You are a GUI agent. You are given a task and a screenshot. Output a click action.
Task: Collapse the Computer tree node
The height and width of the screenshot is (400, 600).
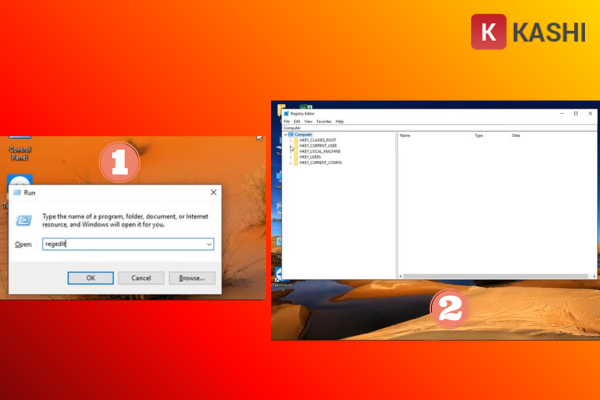[x=285, y=135]
